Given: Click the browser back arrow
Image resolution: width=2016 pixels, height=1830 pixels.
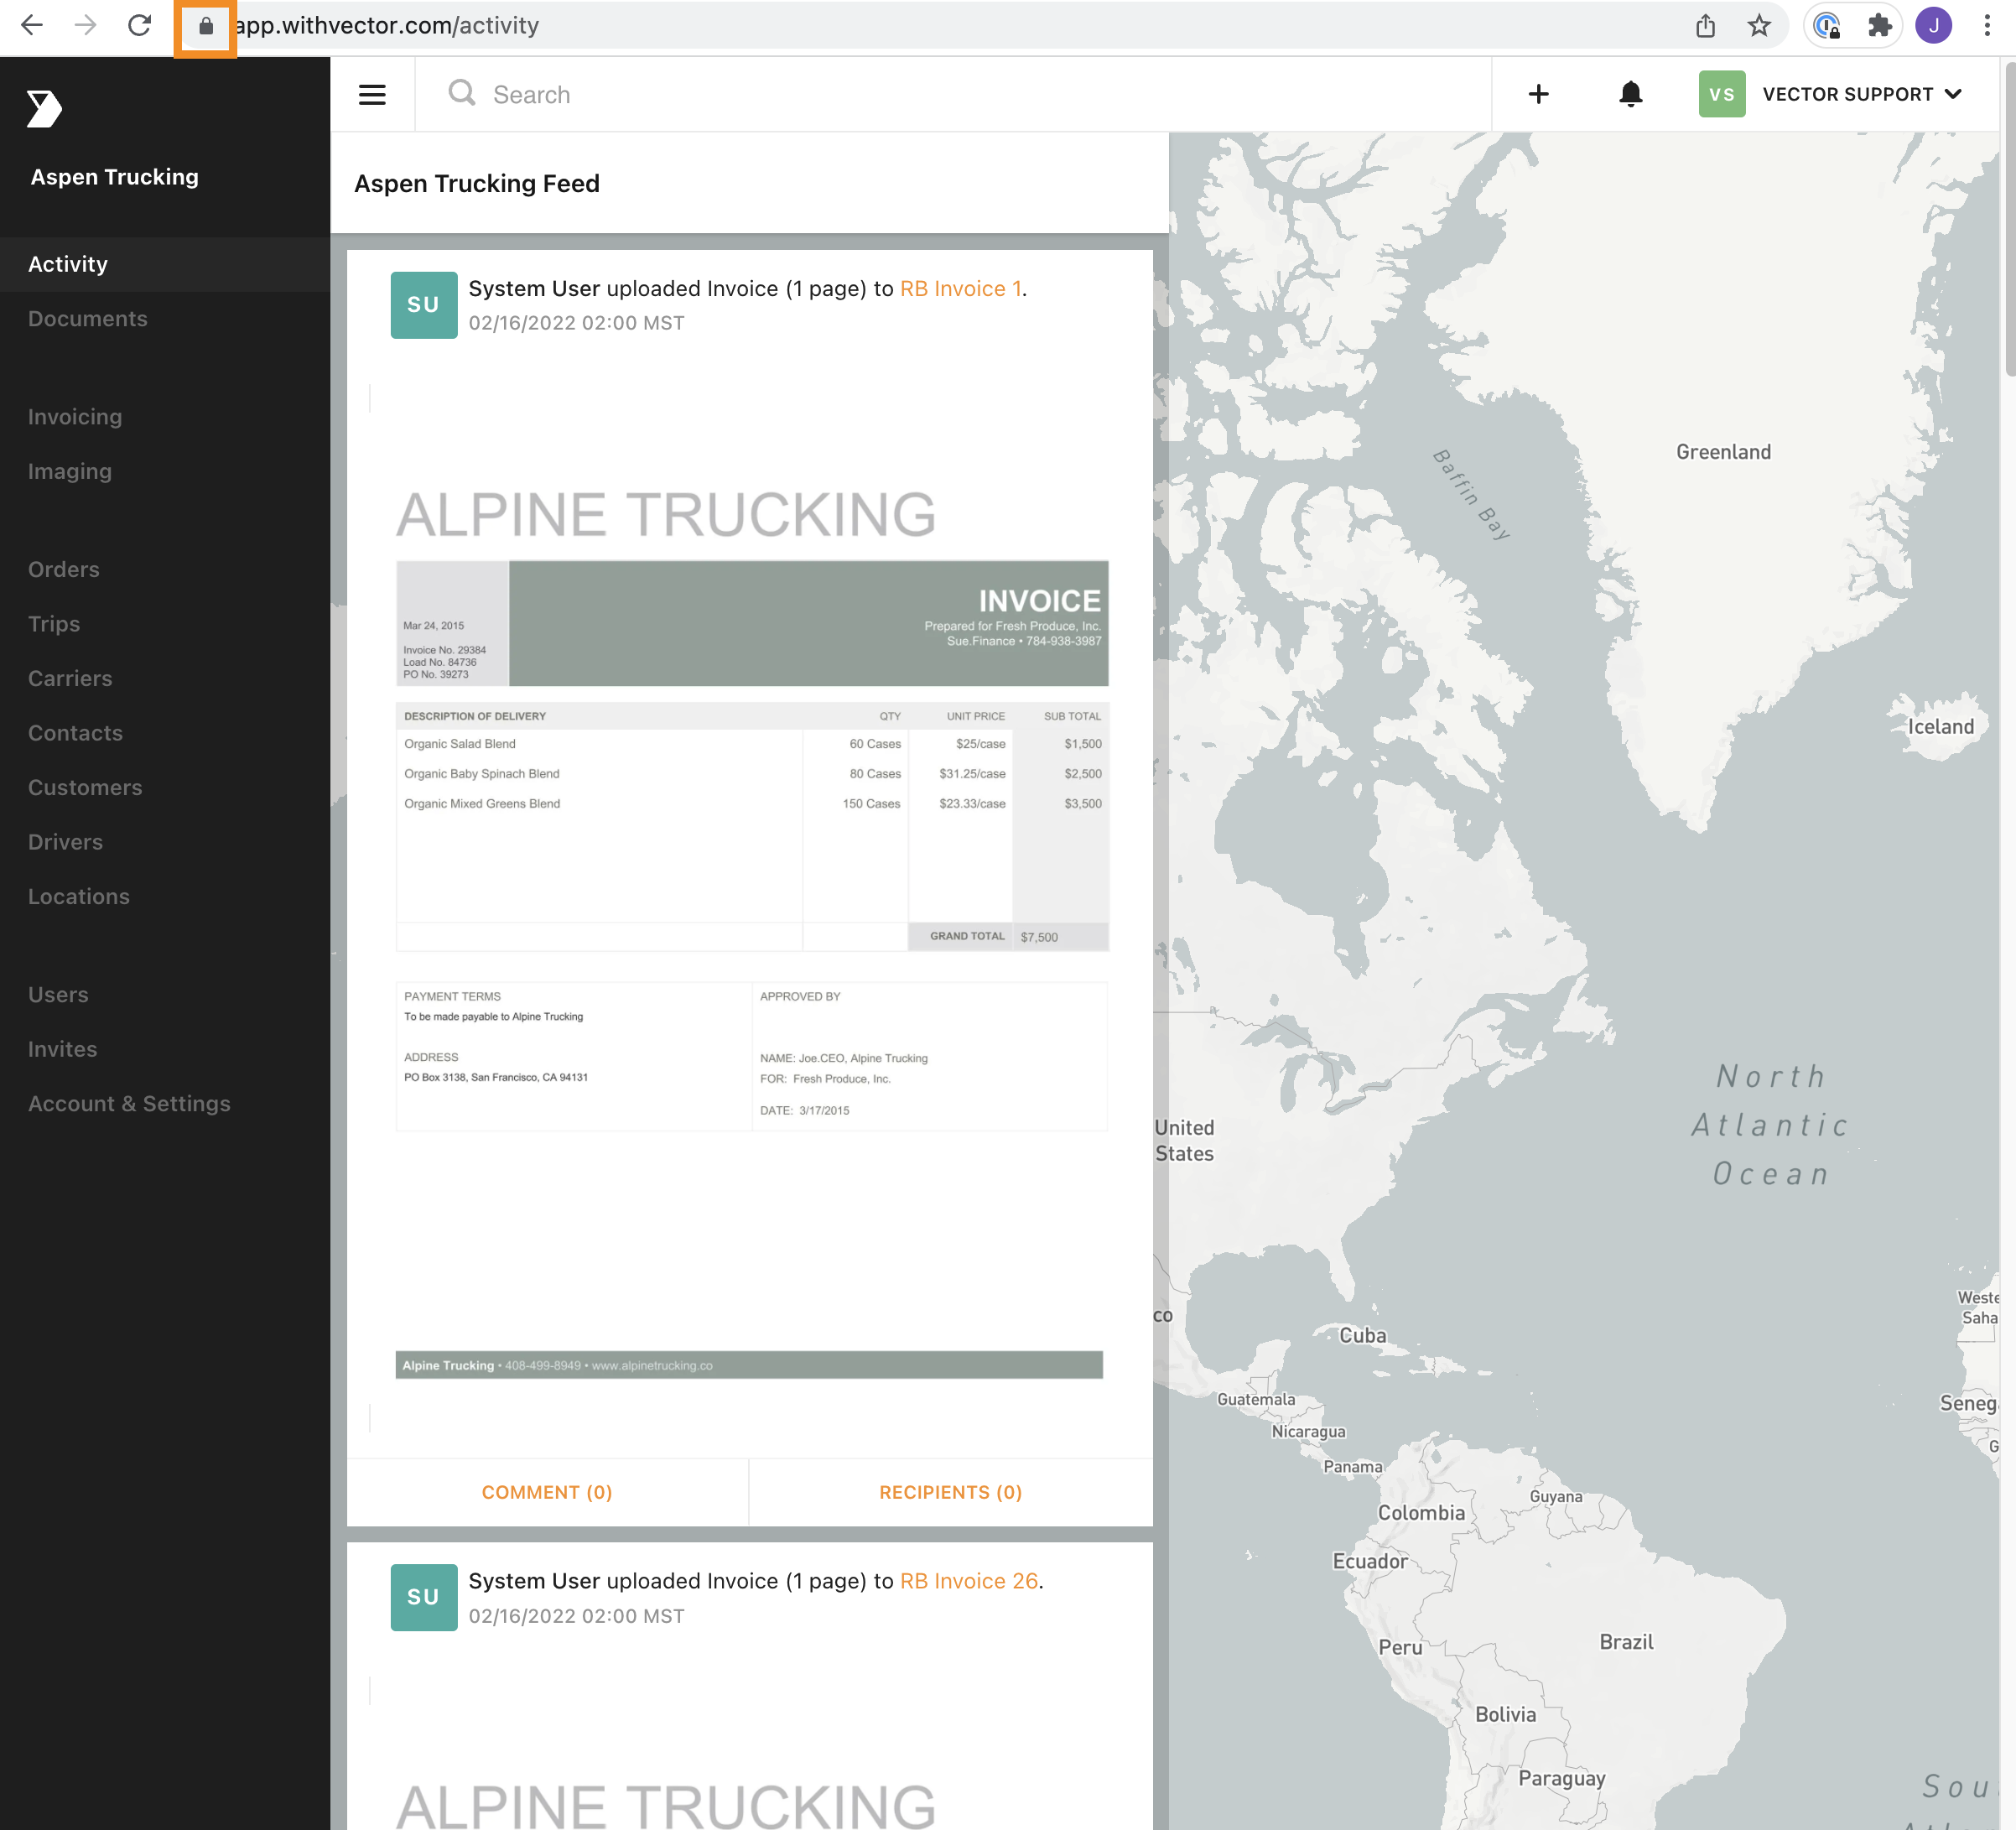Looking at the screenshot, I should (x=32, y=25).
